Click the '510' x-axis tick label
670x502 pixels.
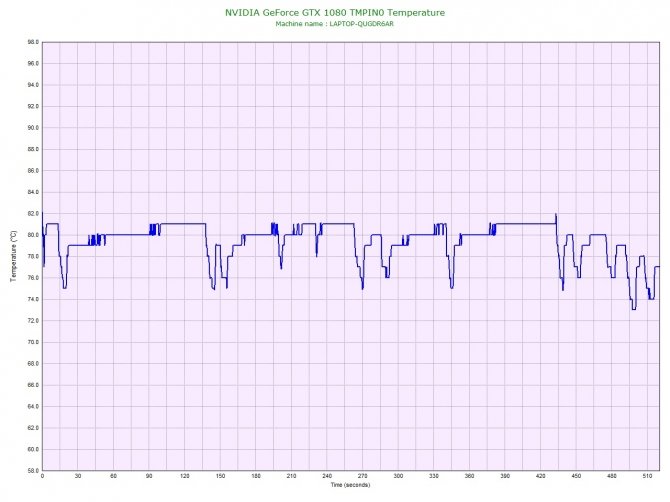point(647,476)
